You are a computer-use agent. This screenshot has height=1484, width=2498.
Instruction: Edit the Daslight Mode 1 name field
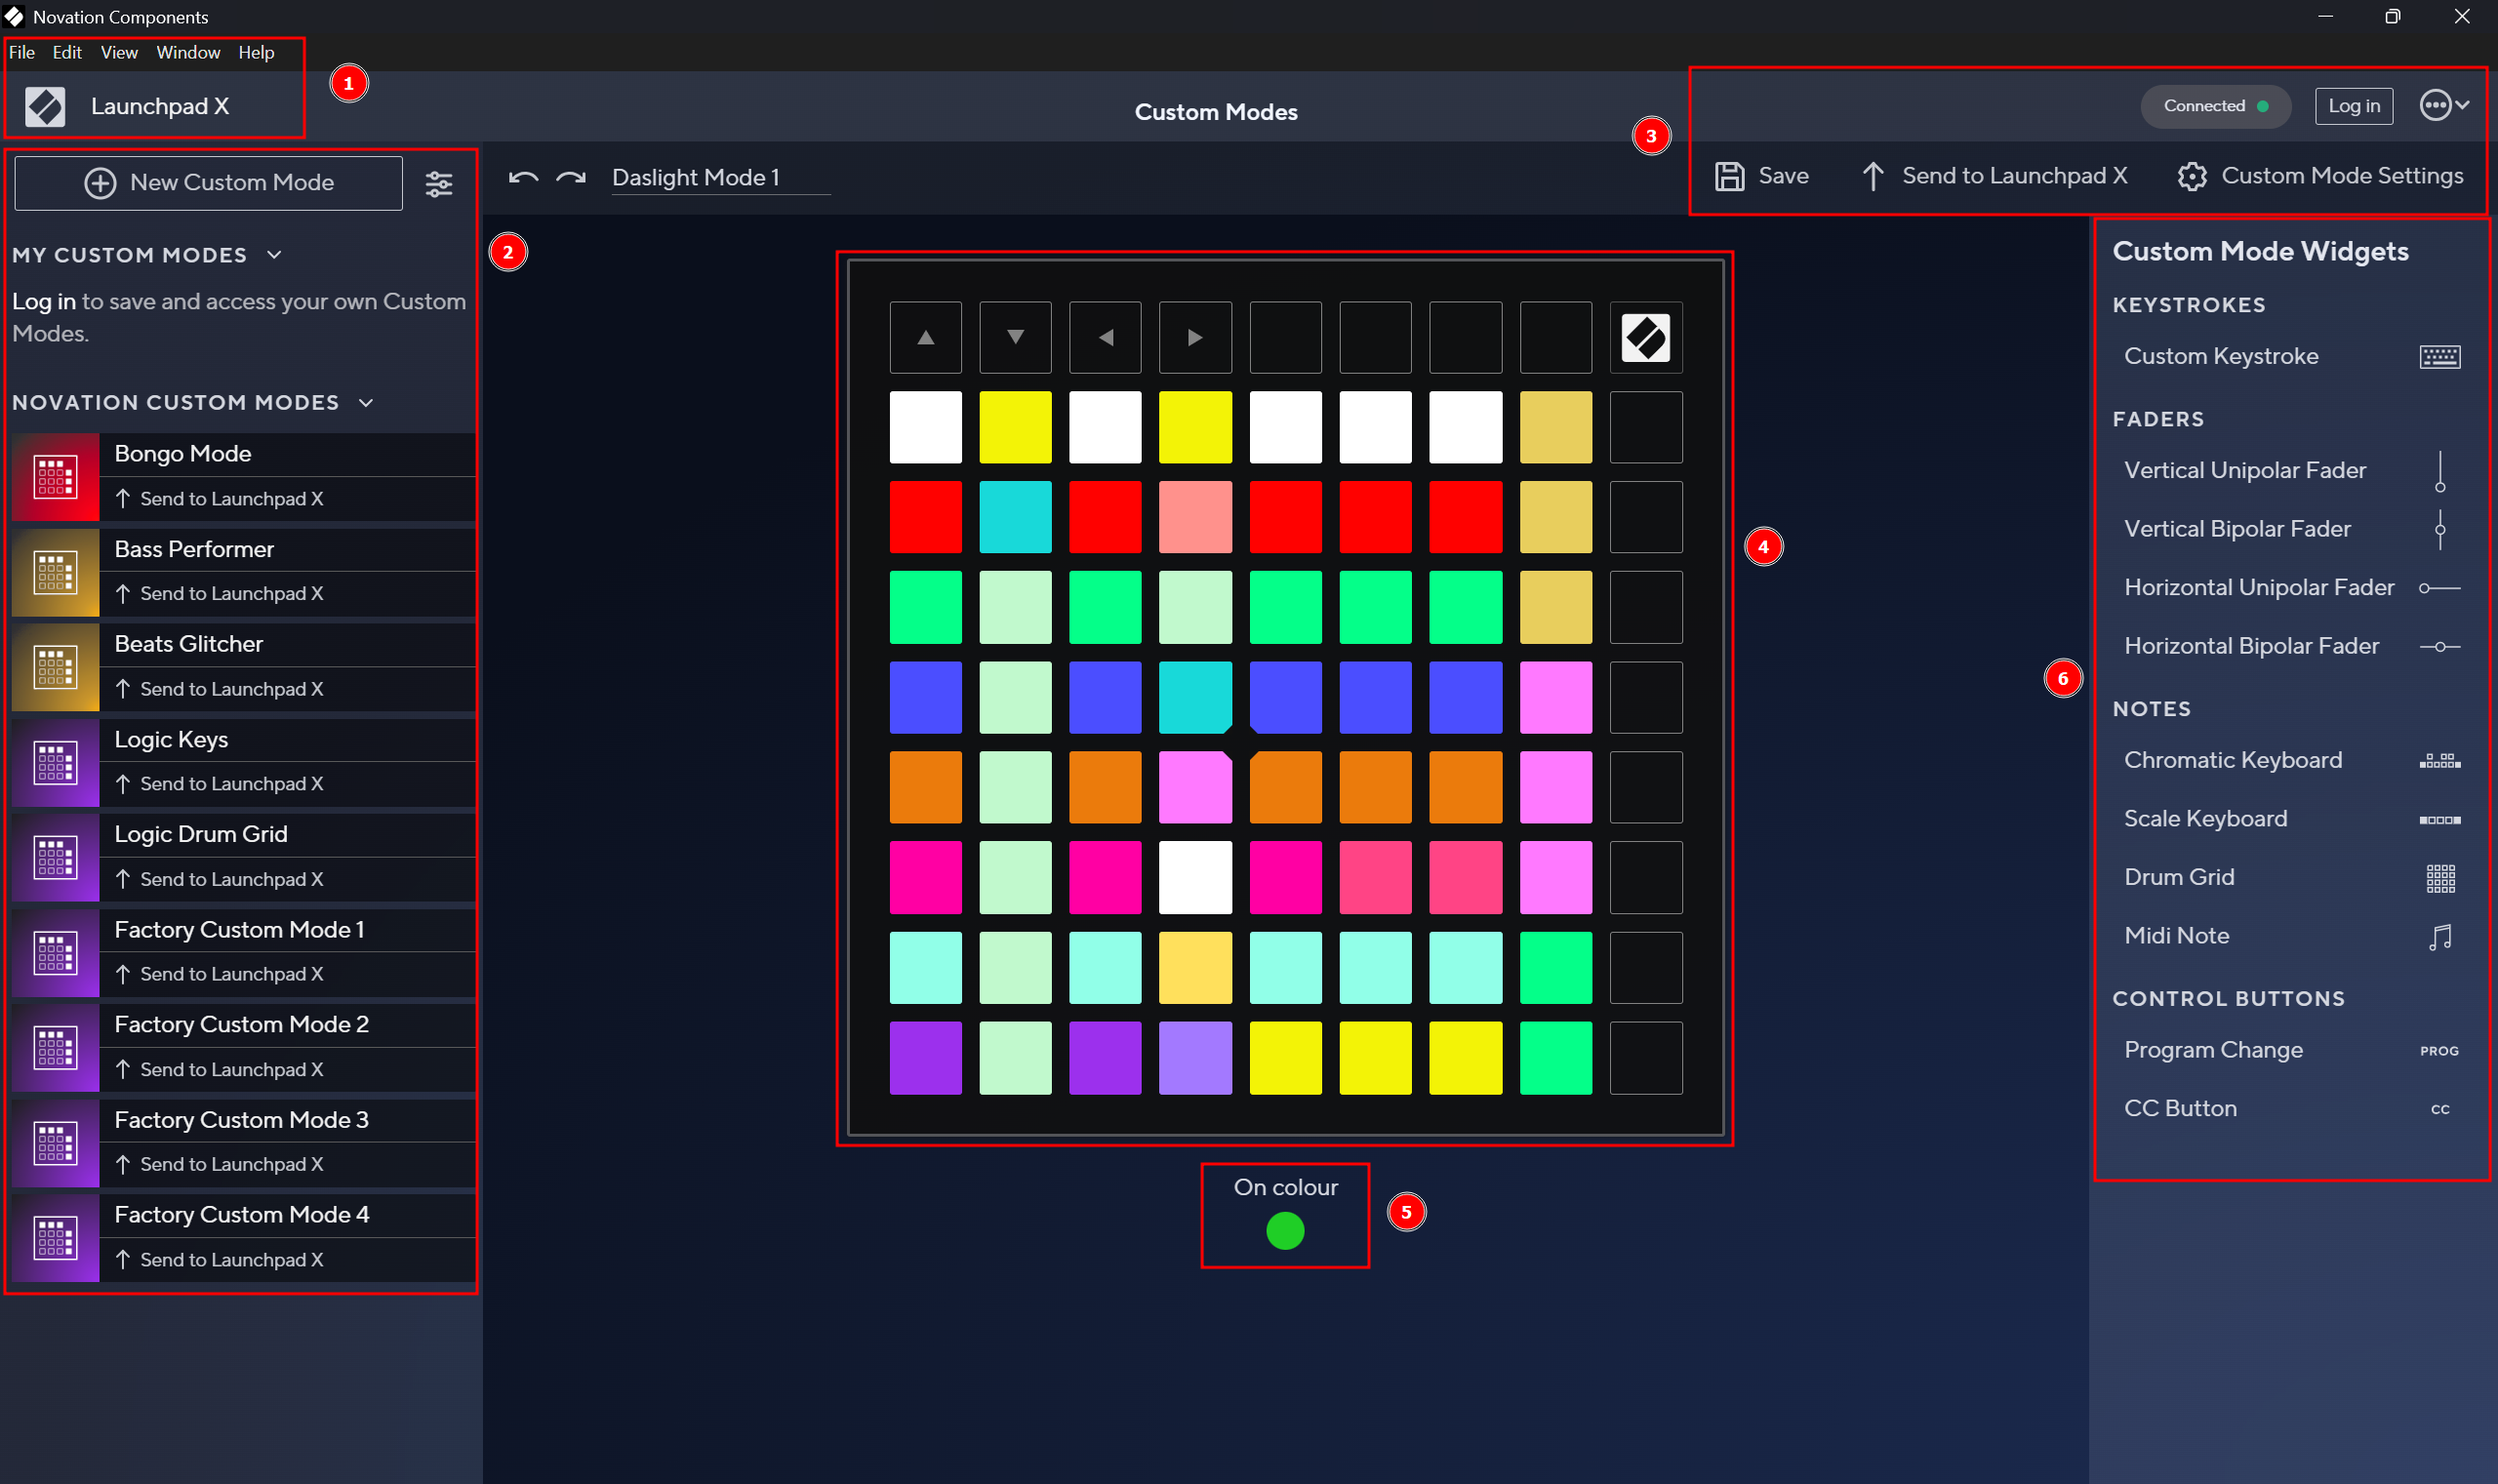pos(720,178)
